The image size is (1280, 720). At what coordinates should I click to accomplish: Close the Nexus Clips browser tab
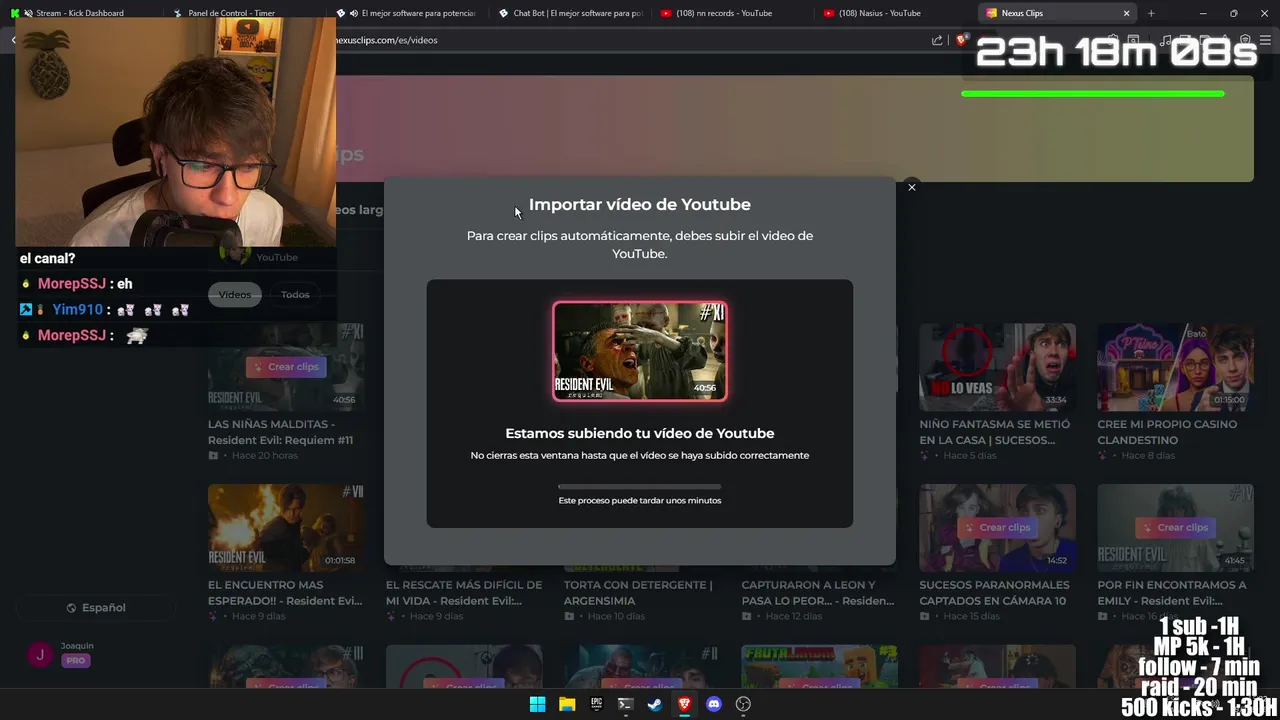[x=1126, y=13]
